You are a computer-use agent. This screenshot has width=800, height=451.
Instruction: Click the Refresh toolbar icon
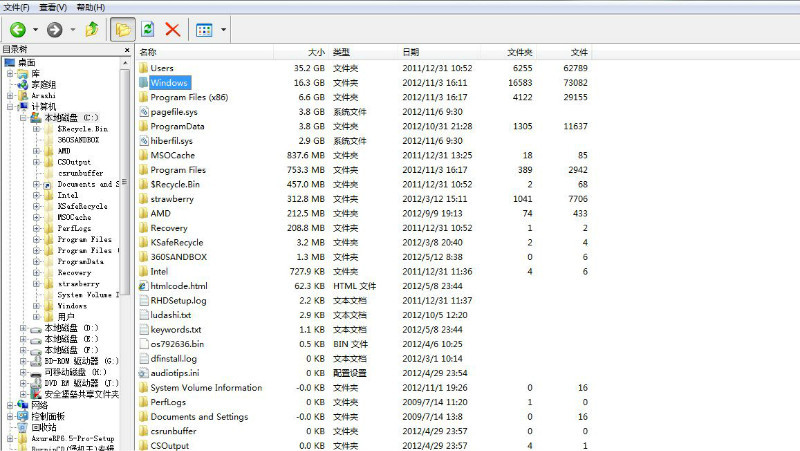(x=148, y=29)
